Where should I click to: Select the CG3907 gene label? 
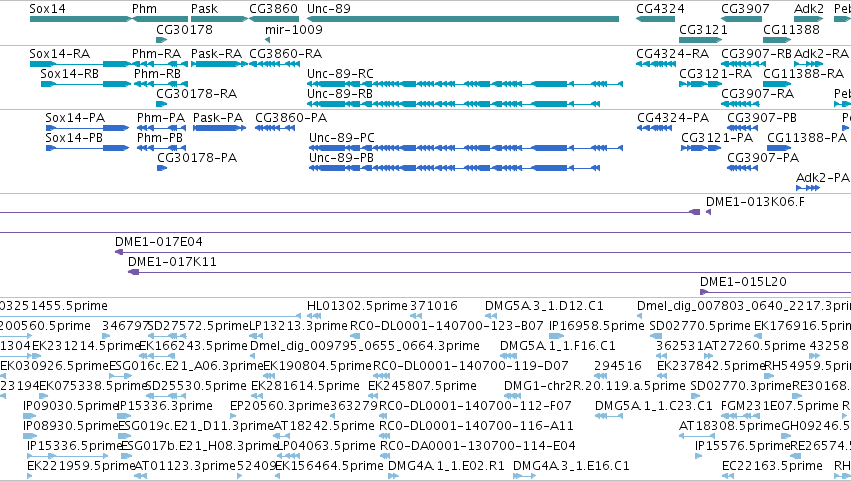745,9
